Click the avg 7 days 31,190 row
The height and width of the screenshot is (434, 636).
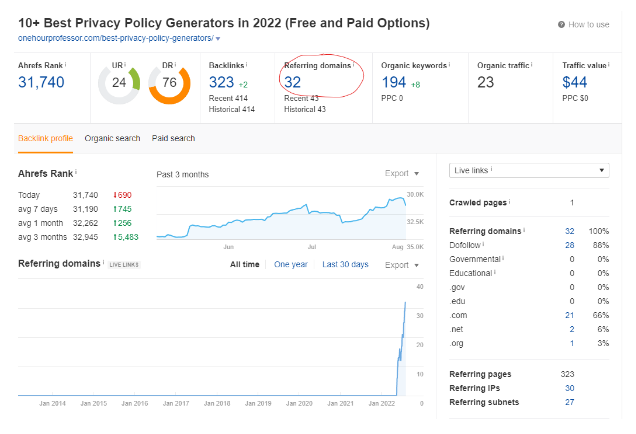coord(75,209)
